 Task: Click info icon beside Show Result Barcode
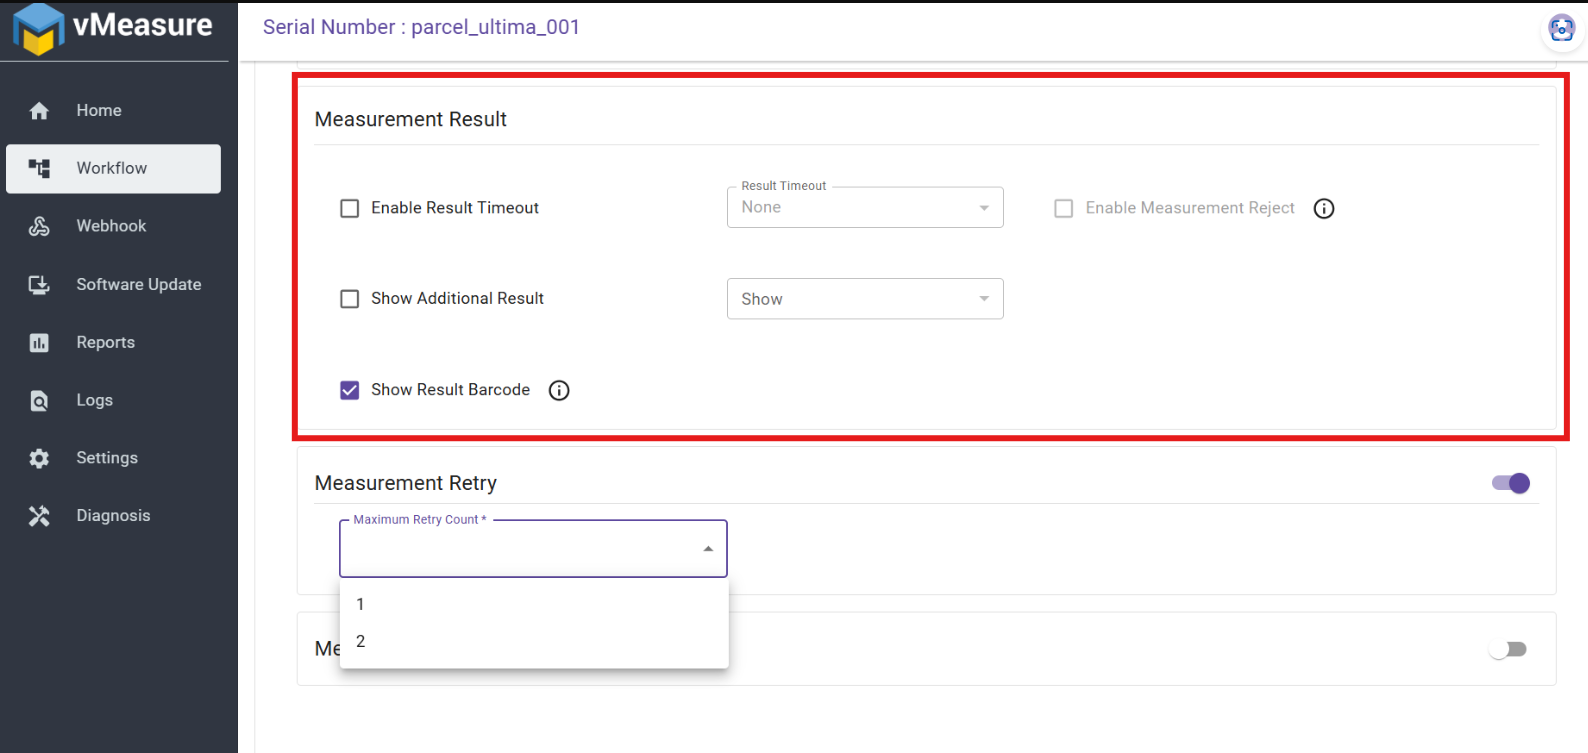[x=559, y=390]
